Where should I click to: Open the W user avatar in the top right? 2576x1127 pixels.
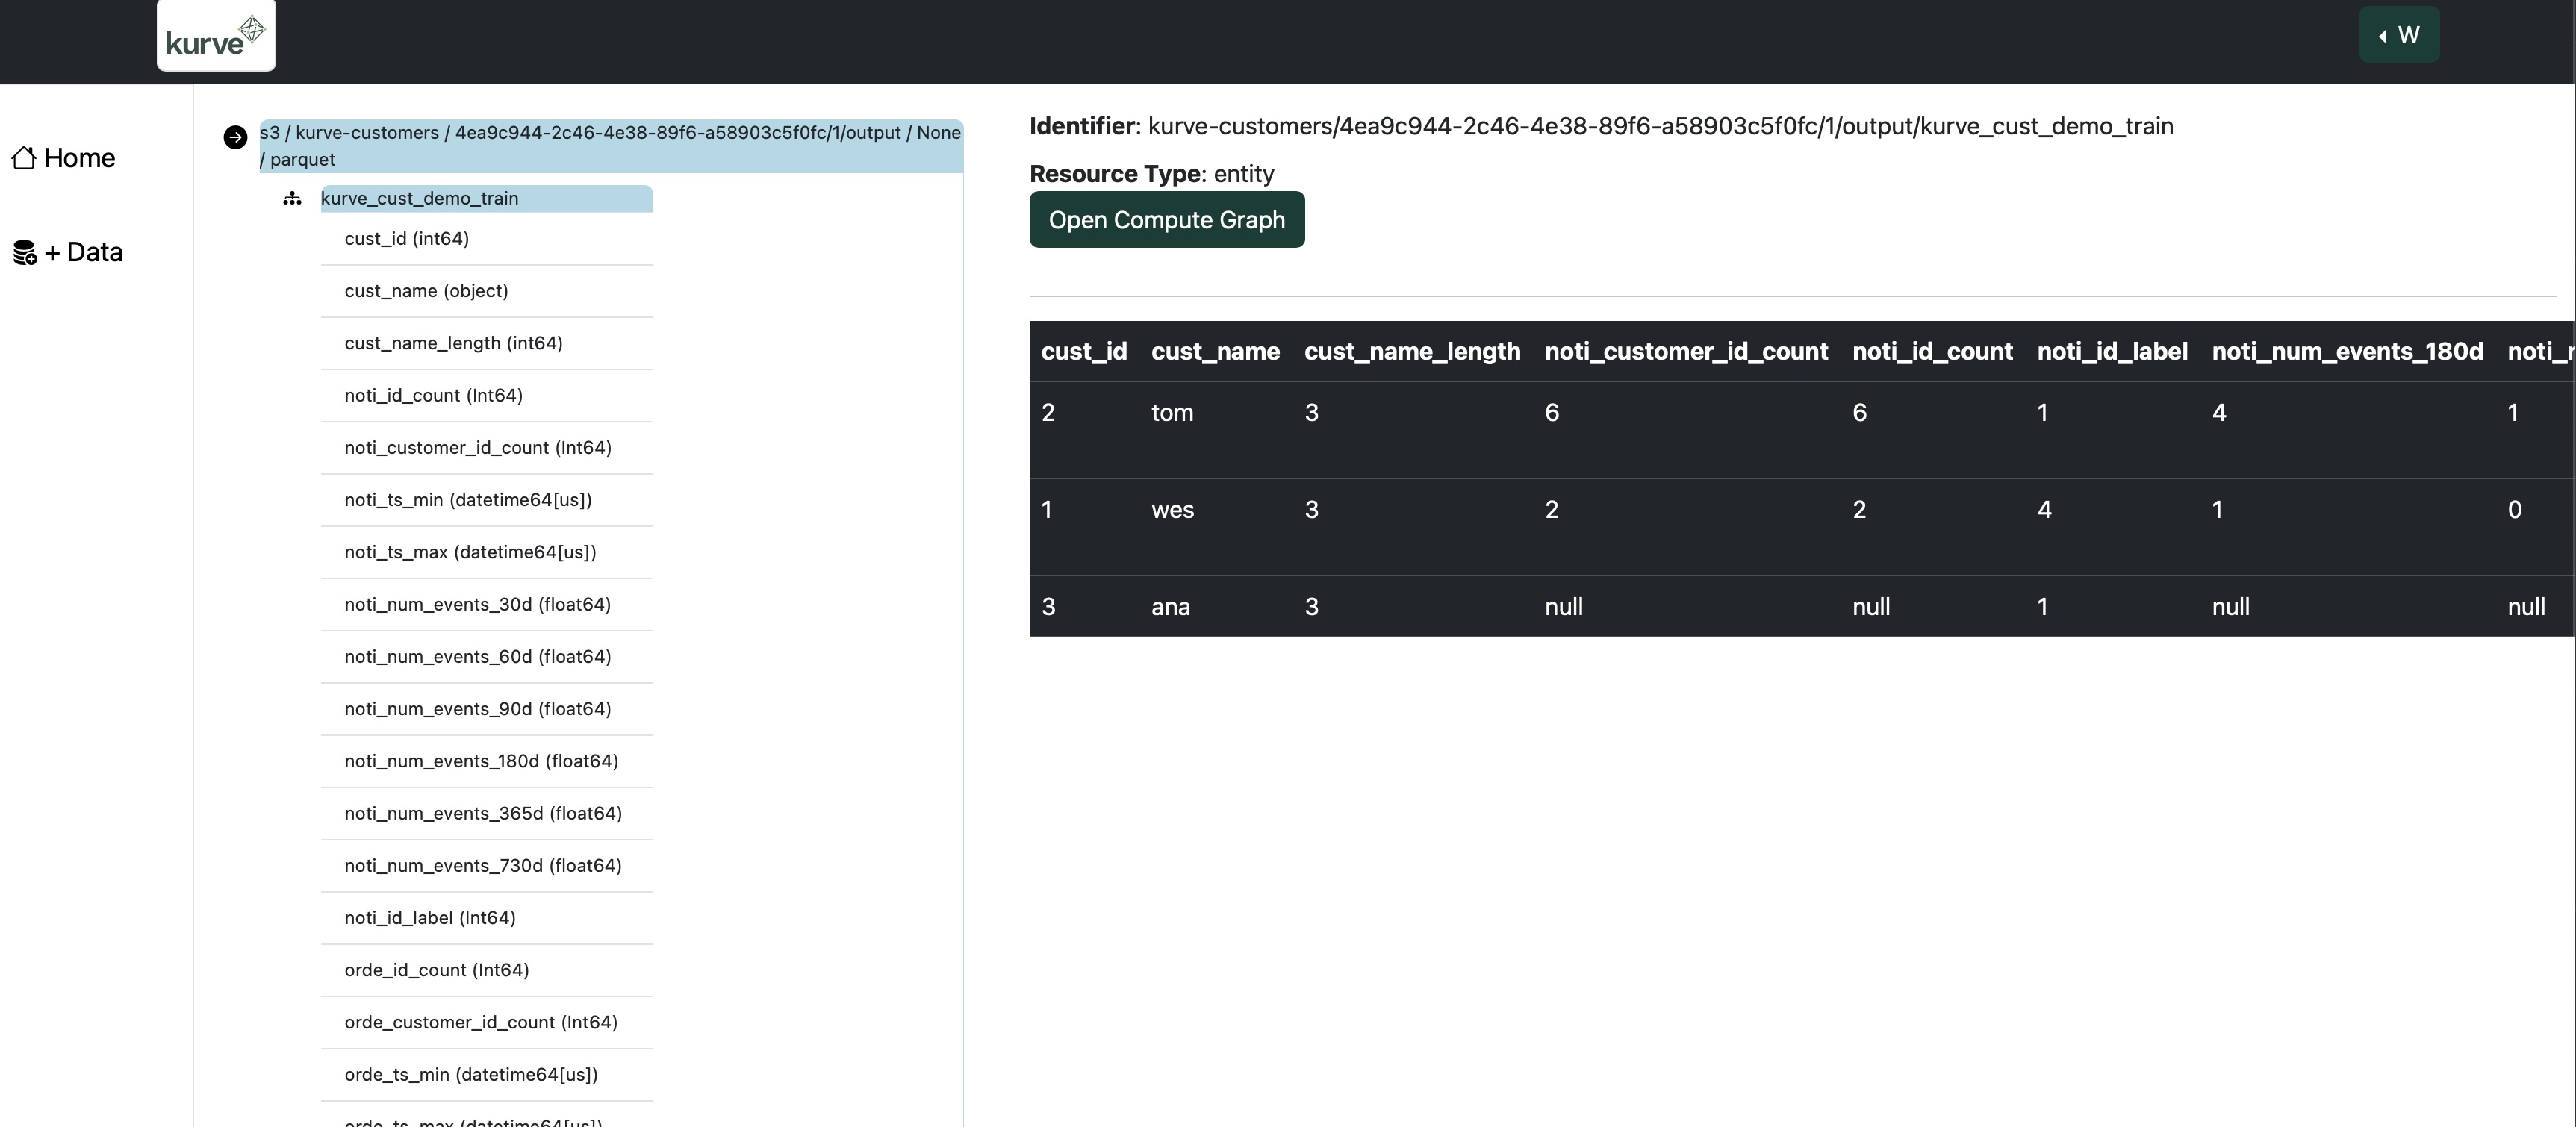(x=2410, y=34)
